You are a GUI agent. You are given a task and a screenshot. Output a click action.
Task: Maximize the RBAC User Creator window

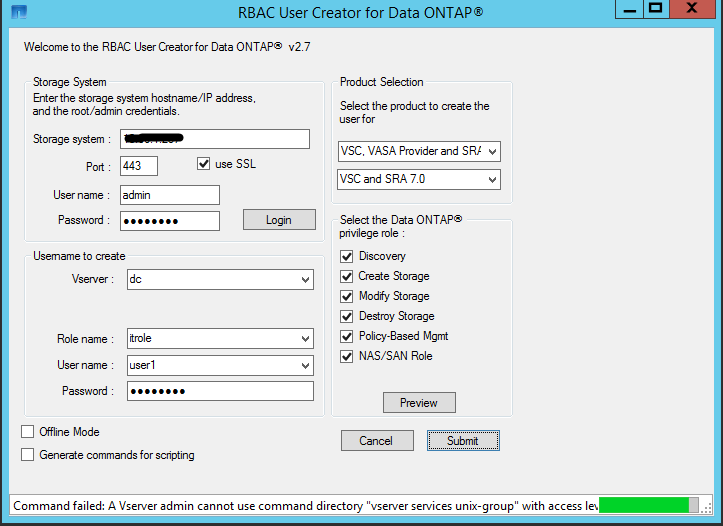[x=656, y=10]
